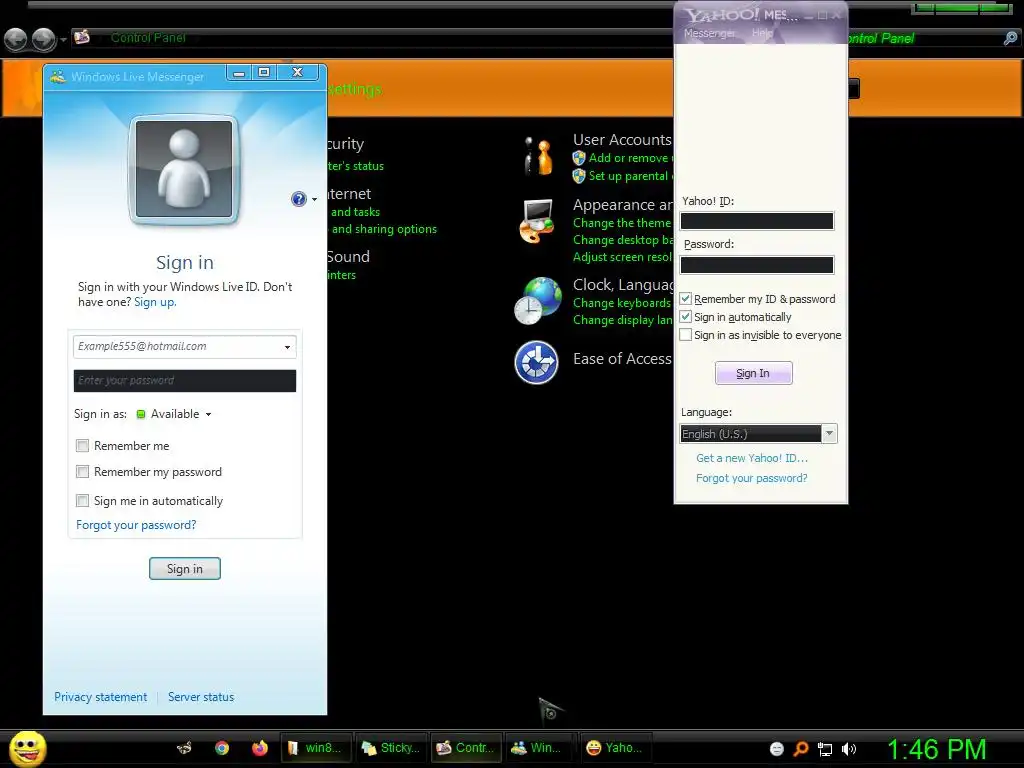This screenshot has width=1024, height=768.
Task: Switch to the win8 taskbar window
Action: pyautogui.click(x=316, y=748)
